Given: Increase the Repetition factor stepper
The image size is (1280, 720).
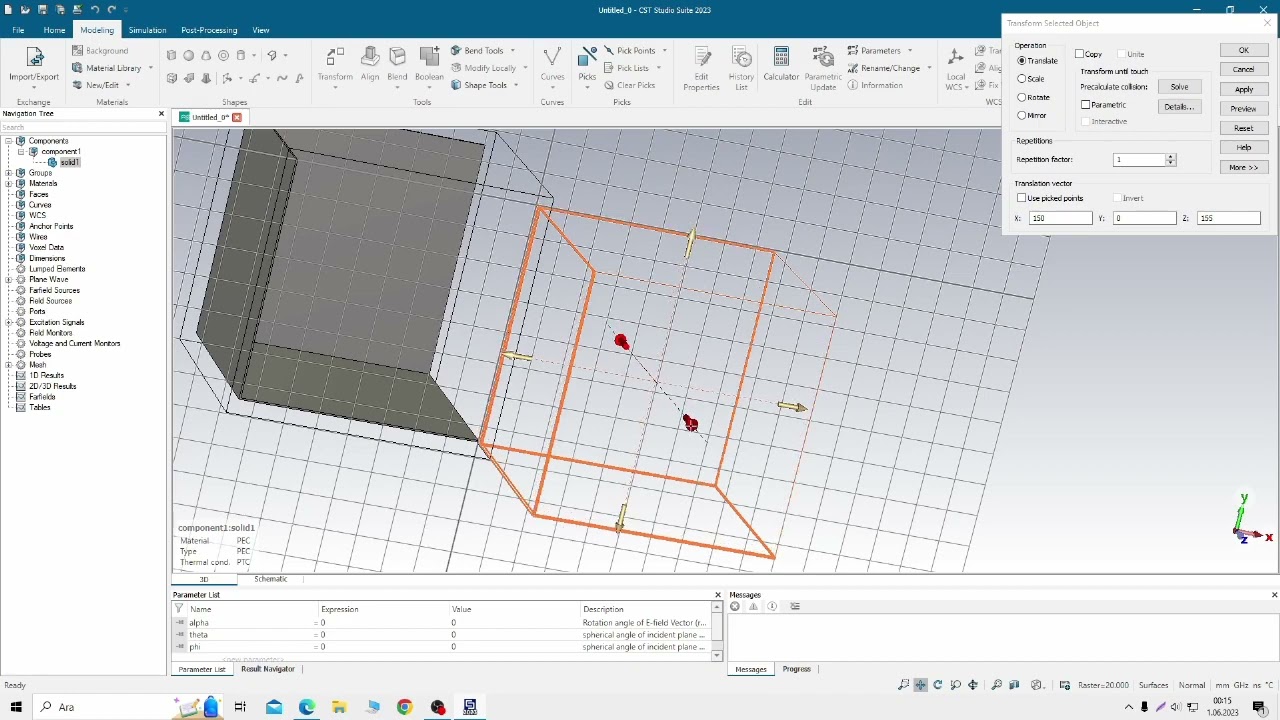Looking at the screenshot, I should [x=1171, y=157].
